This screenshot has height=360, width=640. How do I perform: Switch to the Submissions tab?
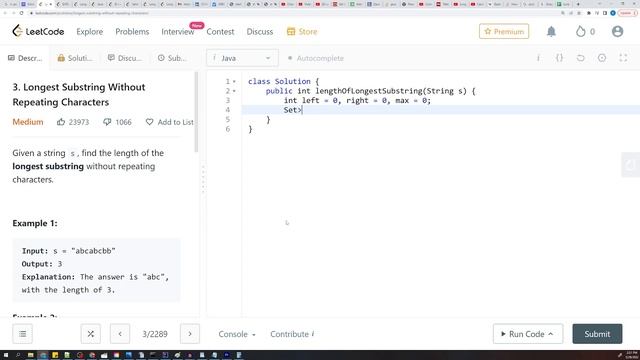click(172, 58)
